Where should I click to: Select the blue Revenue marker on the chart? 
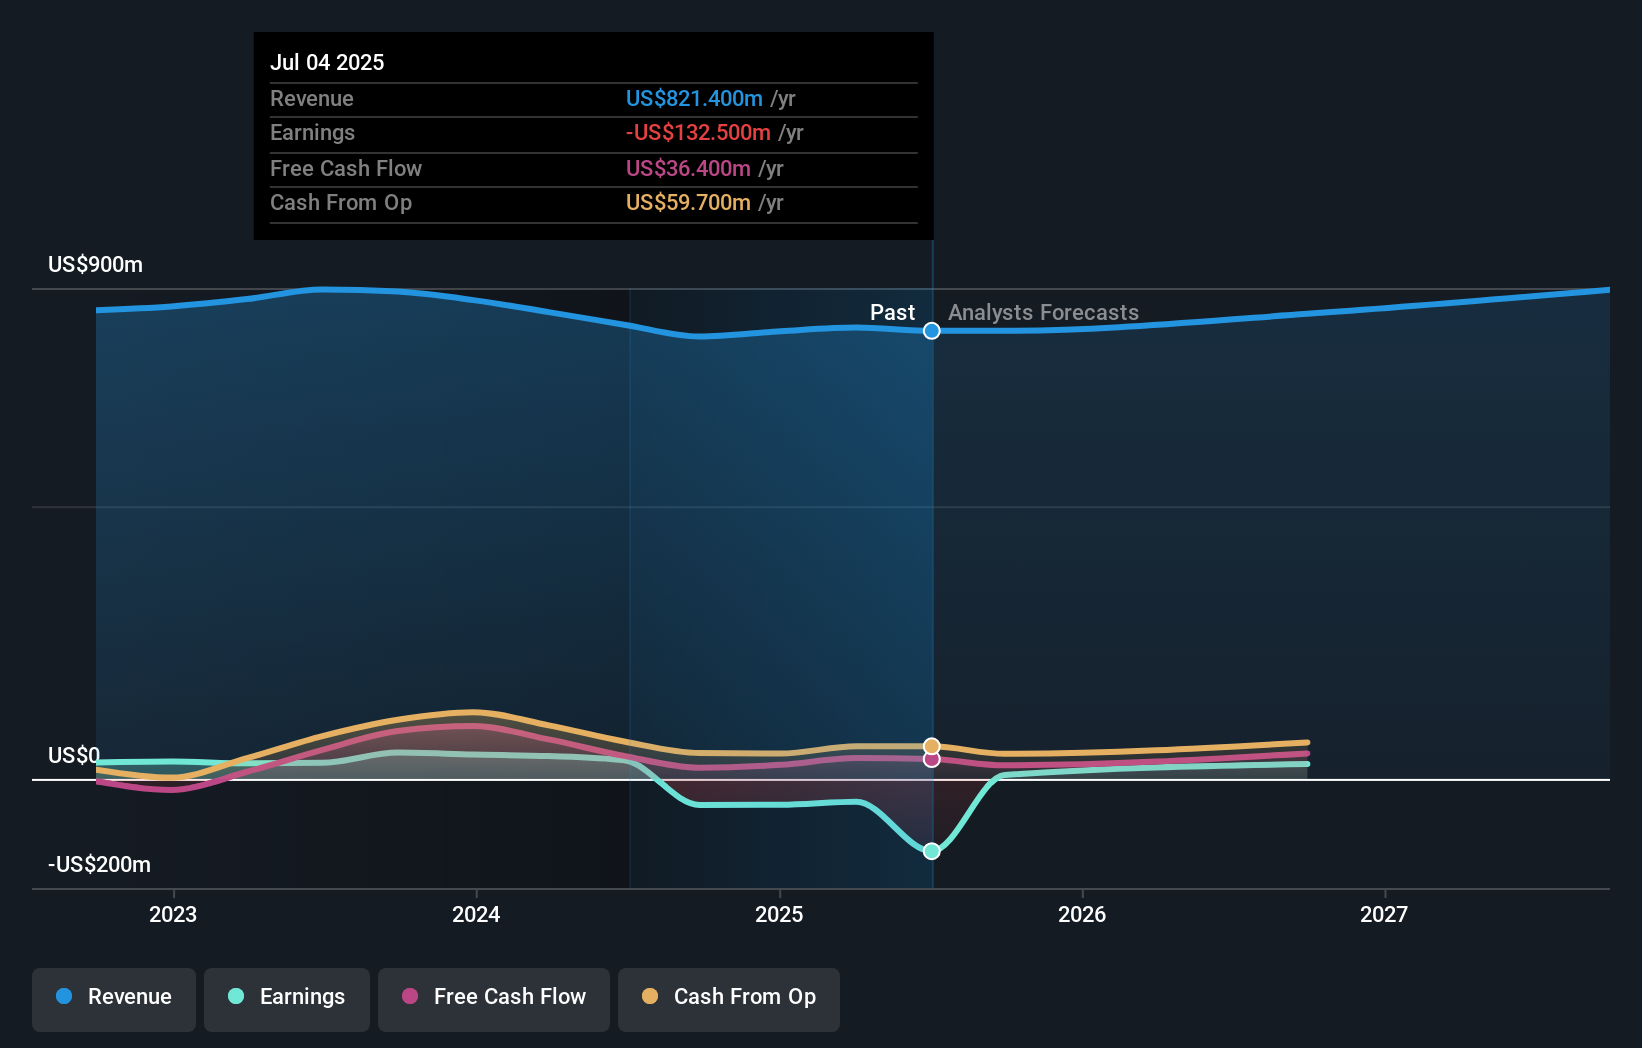(931, 330)
